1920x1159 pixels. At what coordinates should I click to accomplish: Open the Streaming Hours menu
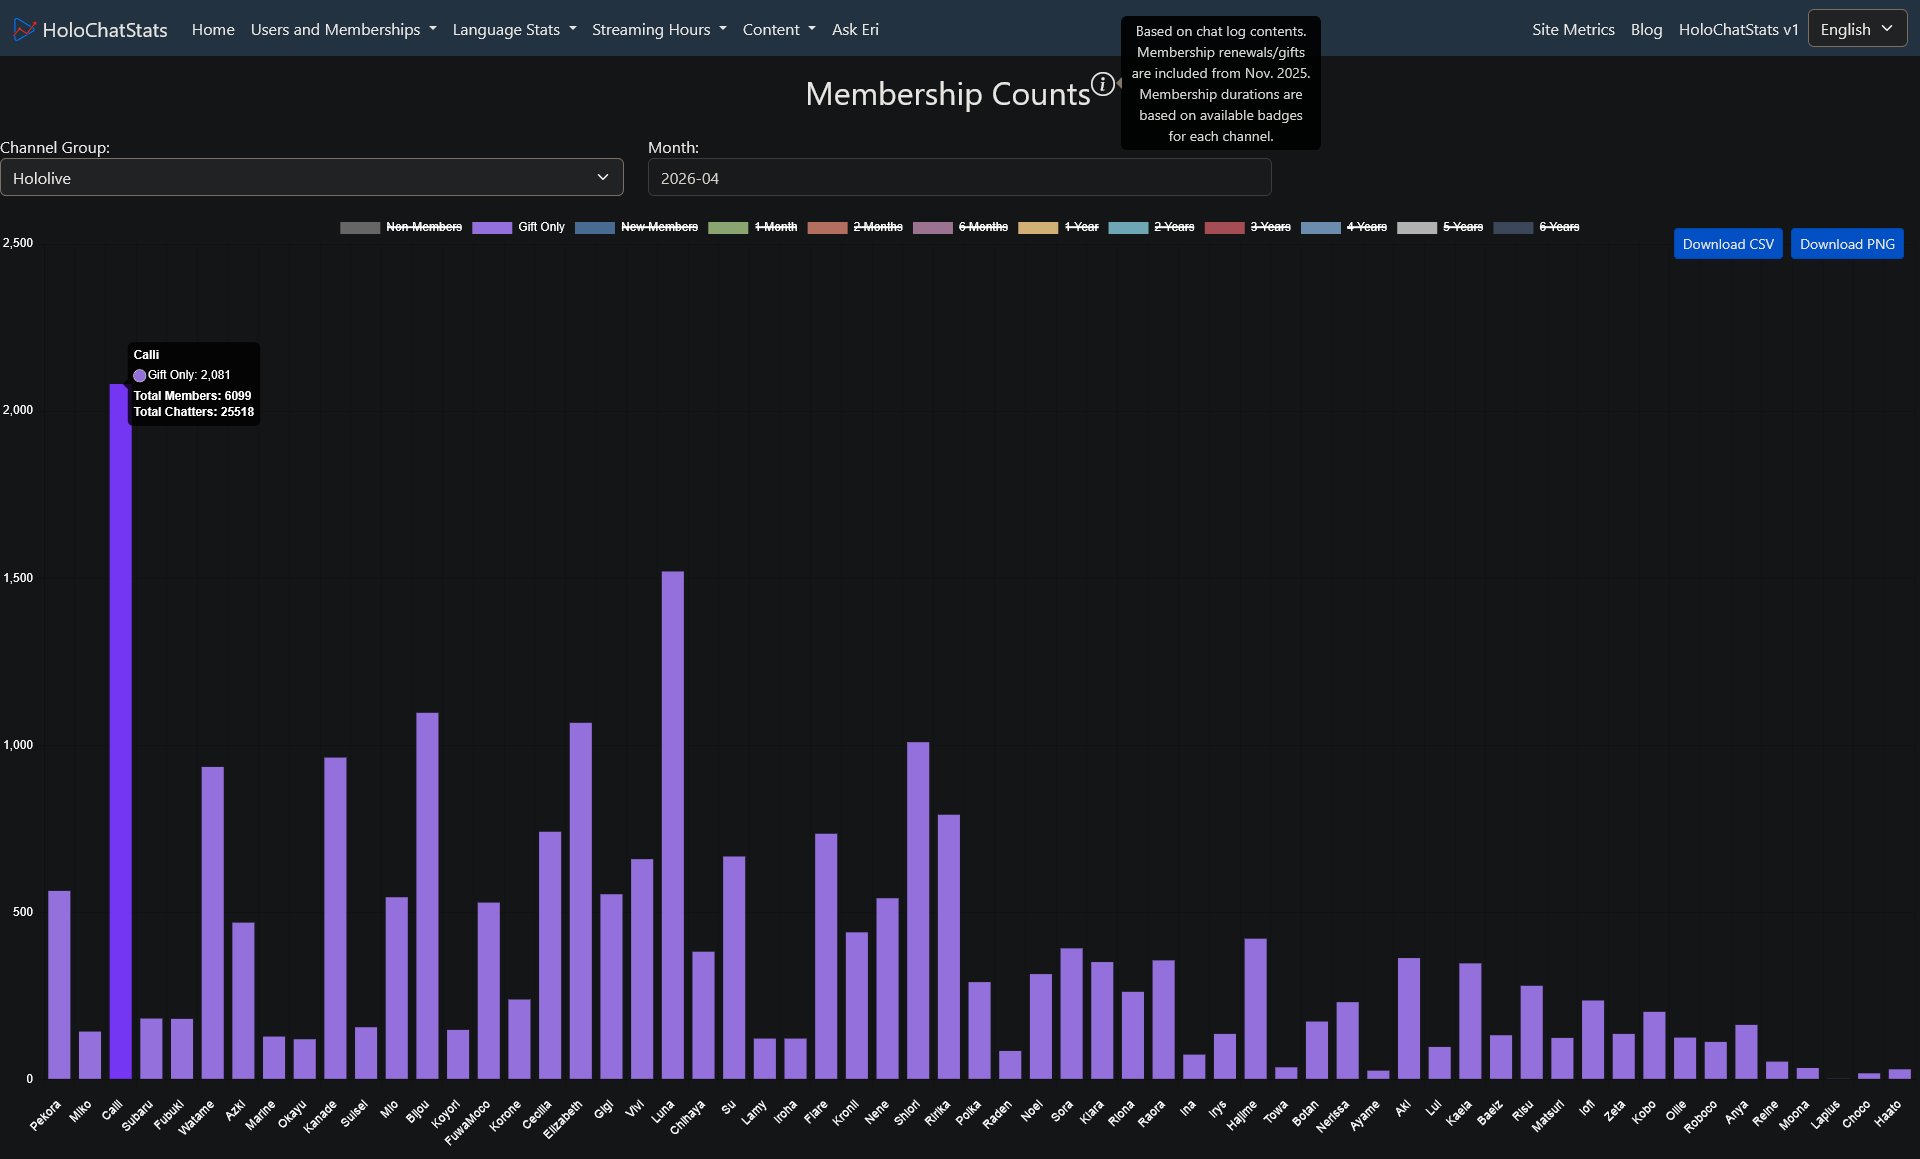pyautogui.click(x=659, y=29)
